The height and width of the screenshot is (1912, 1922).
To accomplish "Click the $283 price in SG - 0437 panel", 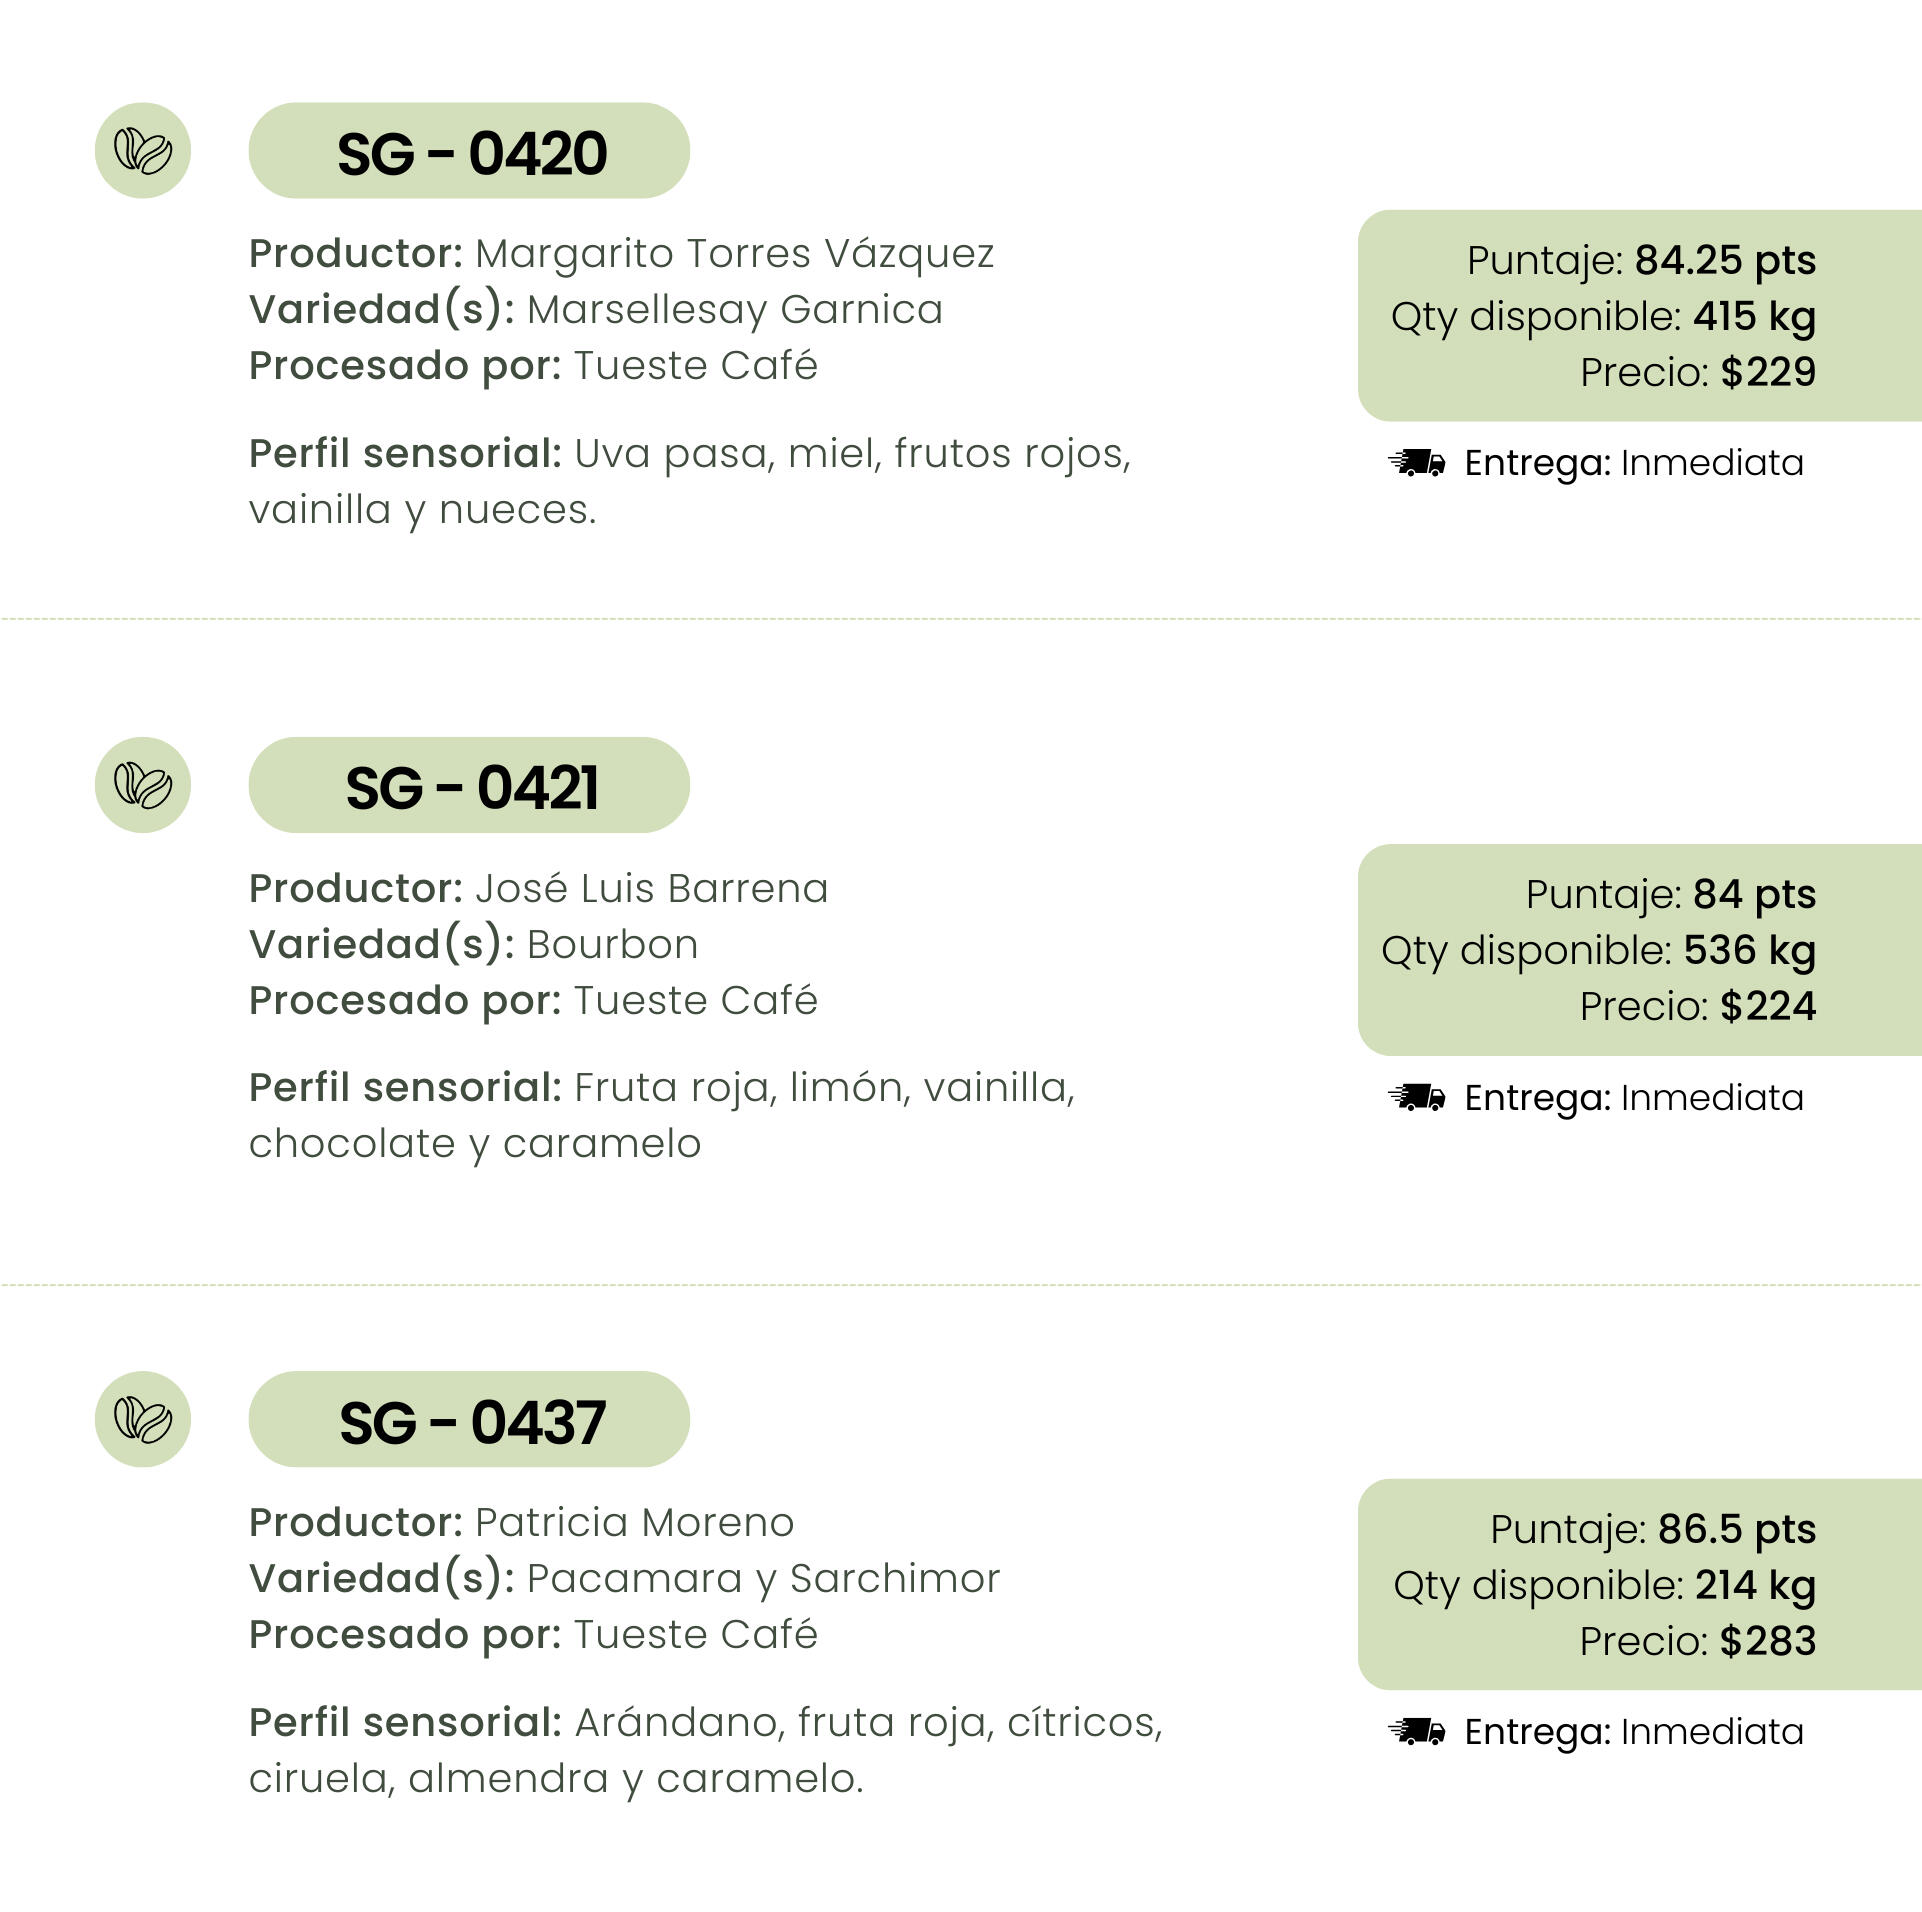I will pos(1768,1641).
